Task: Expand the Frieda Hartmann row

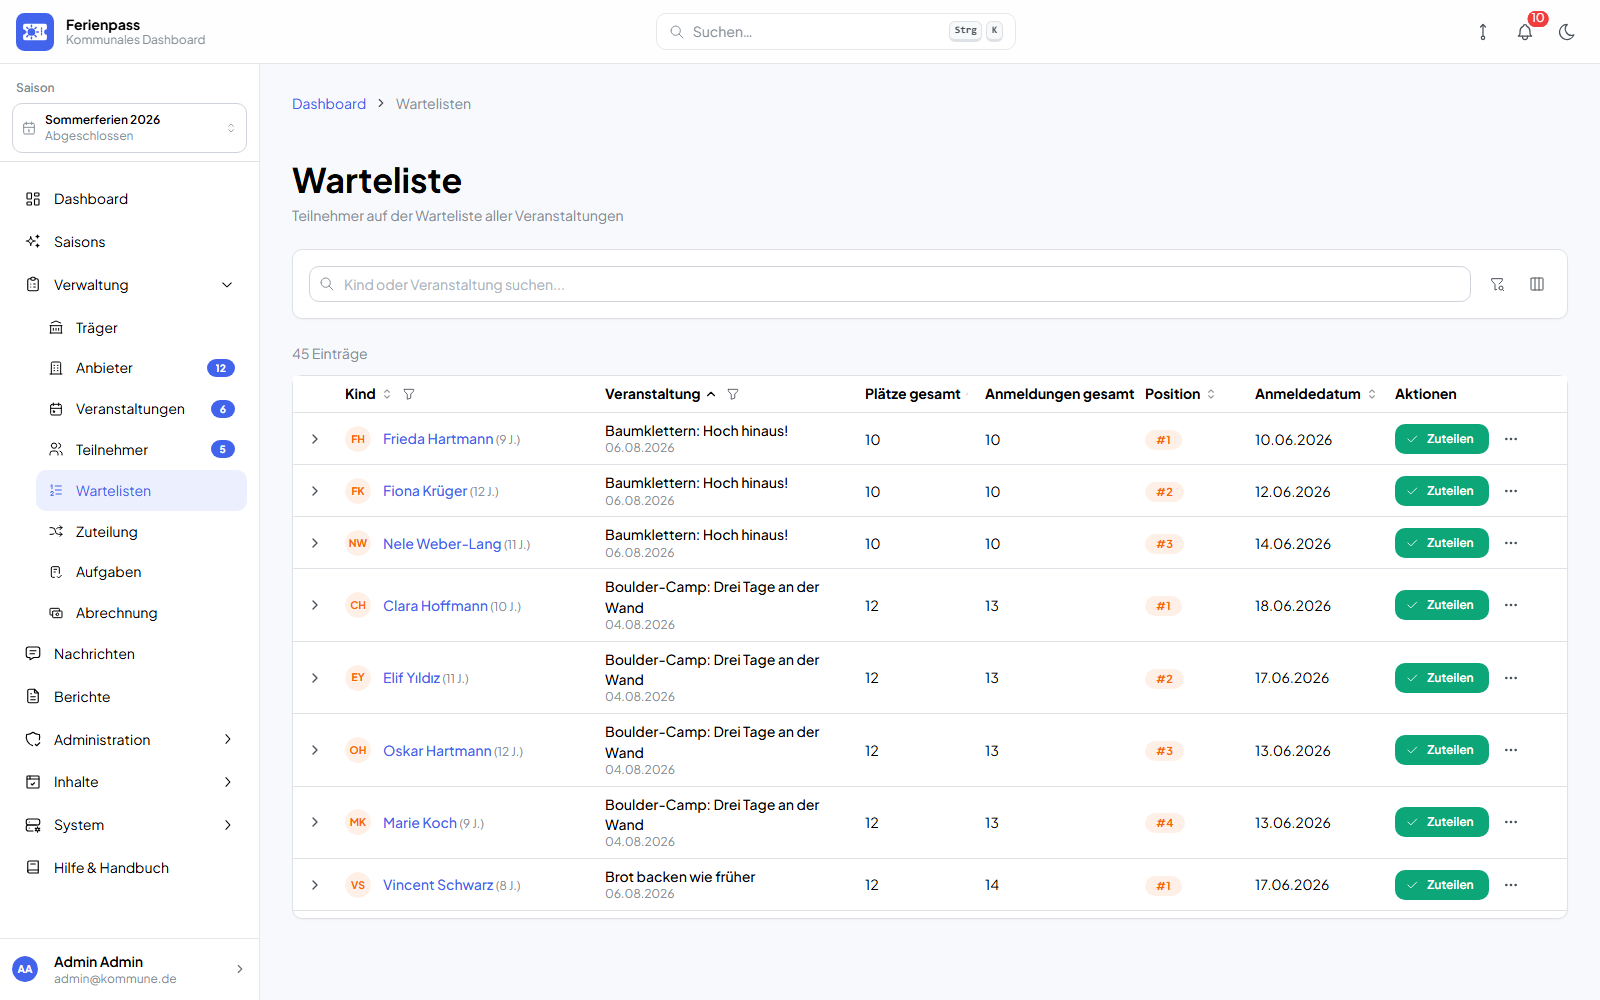Action: [x=315, y=439]
